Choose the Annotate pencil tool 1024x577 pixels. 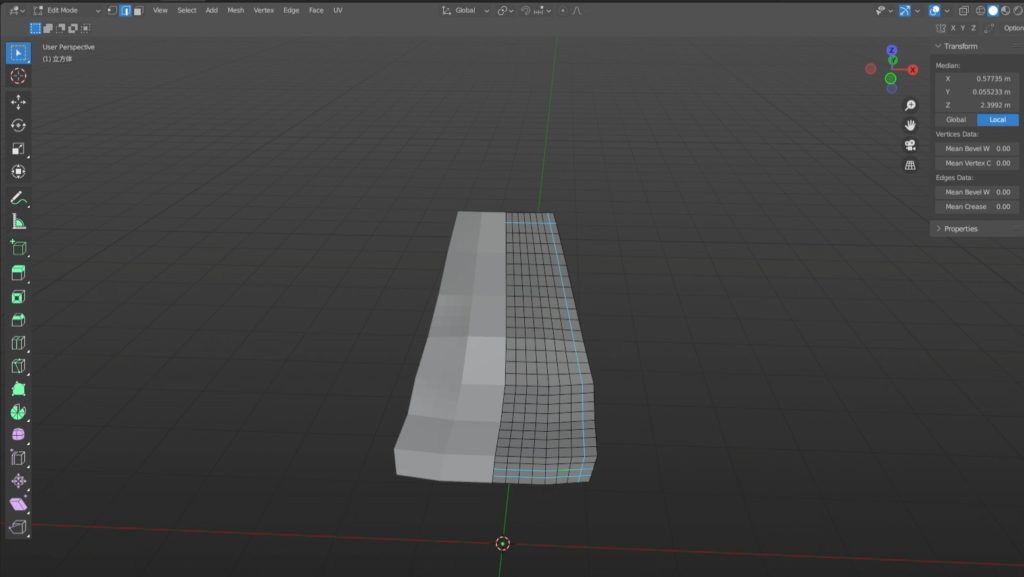click(x=18, y=198)
